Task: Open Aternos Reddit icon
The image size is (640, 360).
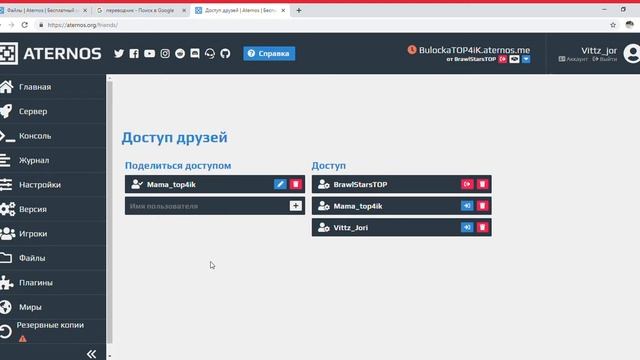Action: (180, 53)
